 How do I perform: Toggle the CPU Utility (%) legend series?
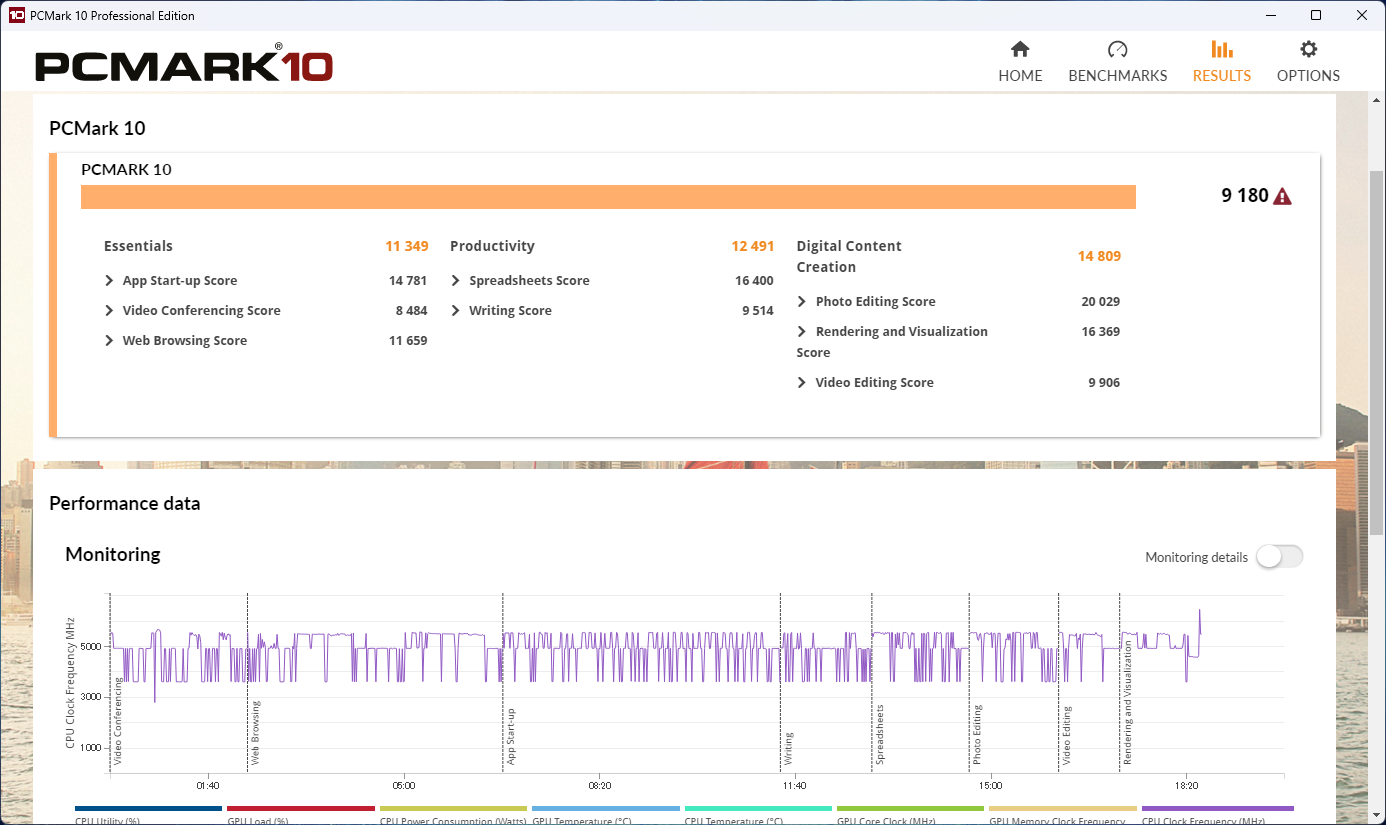(x=148, y=814)
